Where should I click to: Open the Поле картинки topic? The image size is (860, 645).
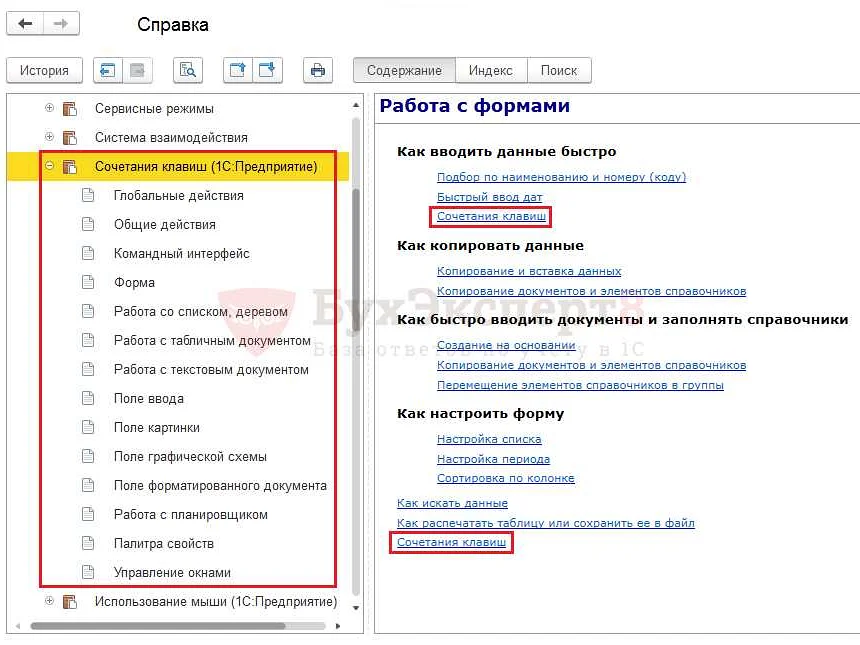(x=157, y=428)
